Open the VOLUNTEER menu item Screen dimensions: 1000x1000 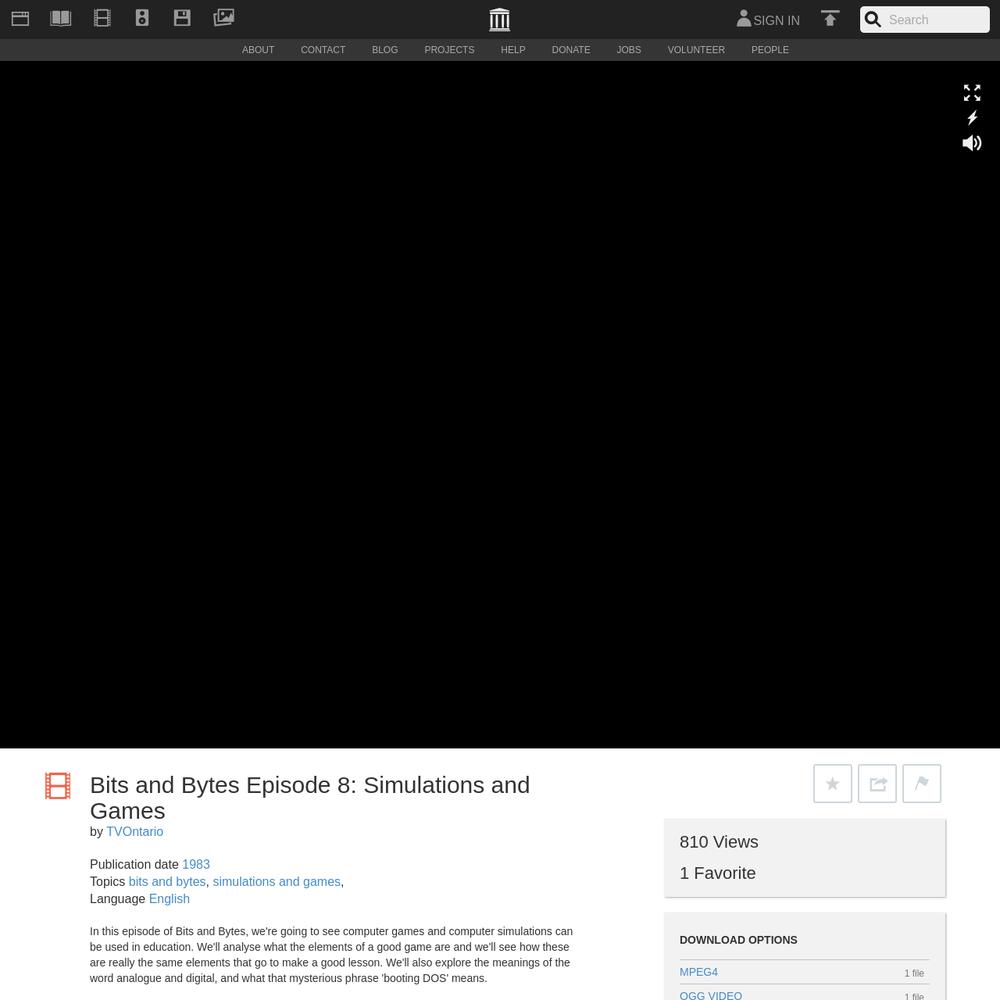tap(696, 50)
